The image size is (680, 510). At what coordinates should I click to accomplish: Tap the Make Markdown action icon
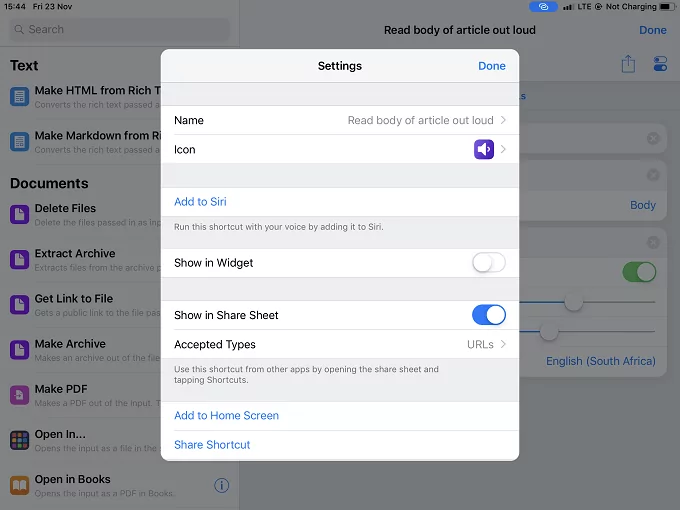[x=20, y=142]
